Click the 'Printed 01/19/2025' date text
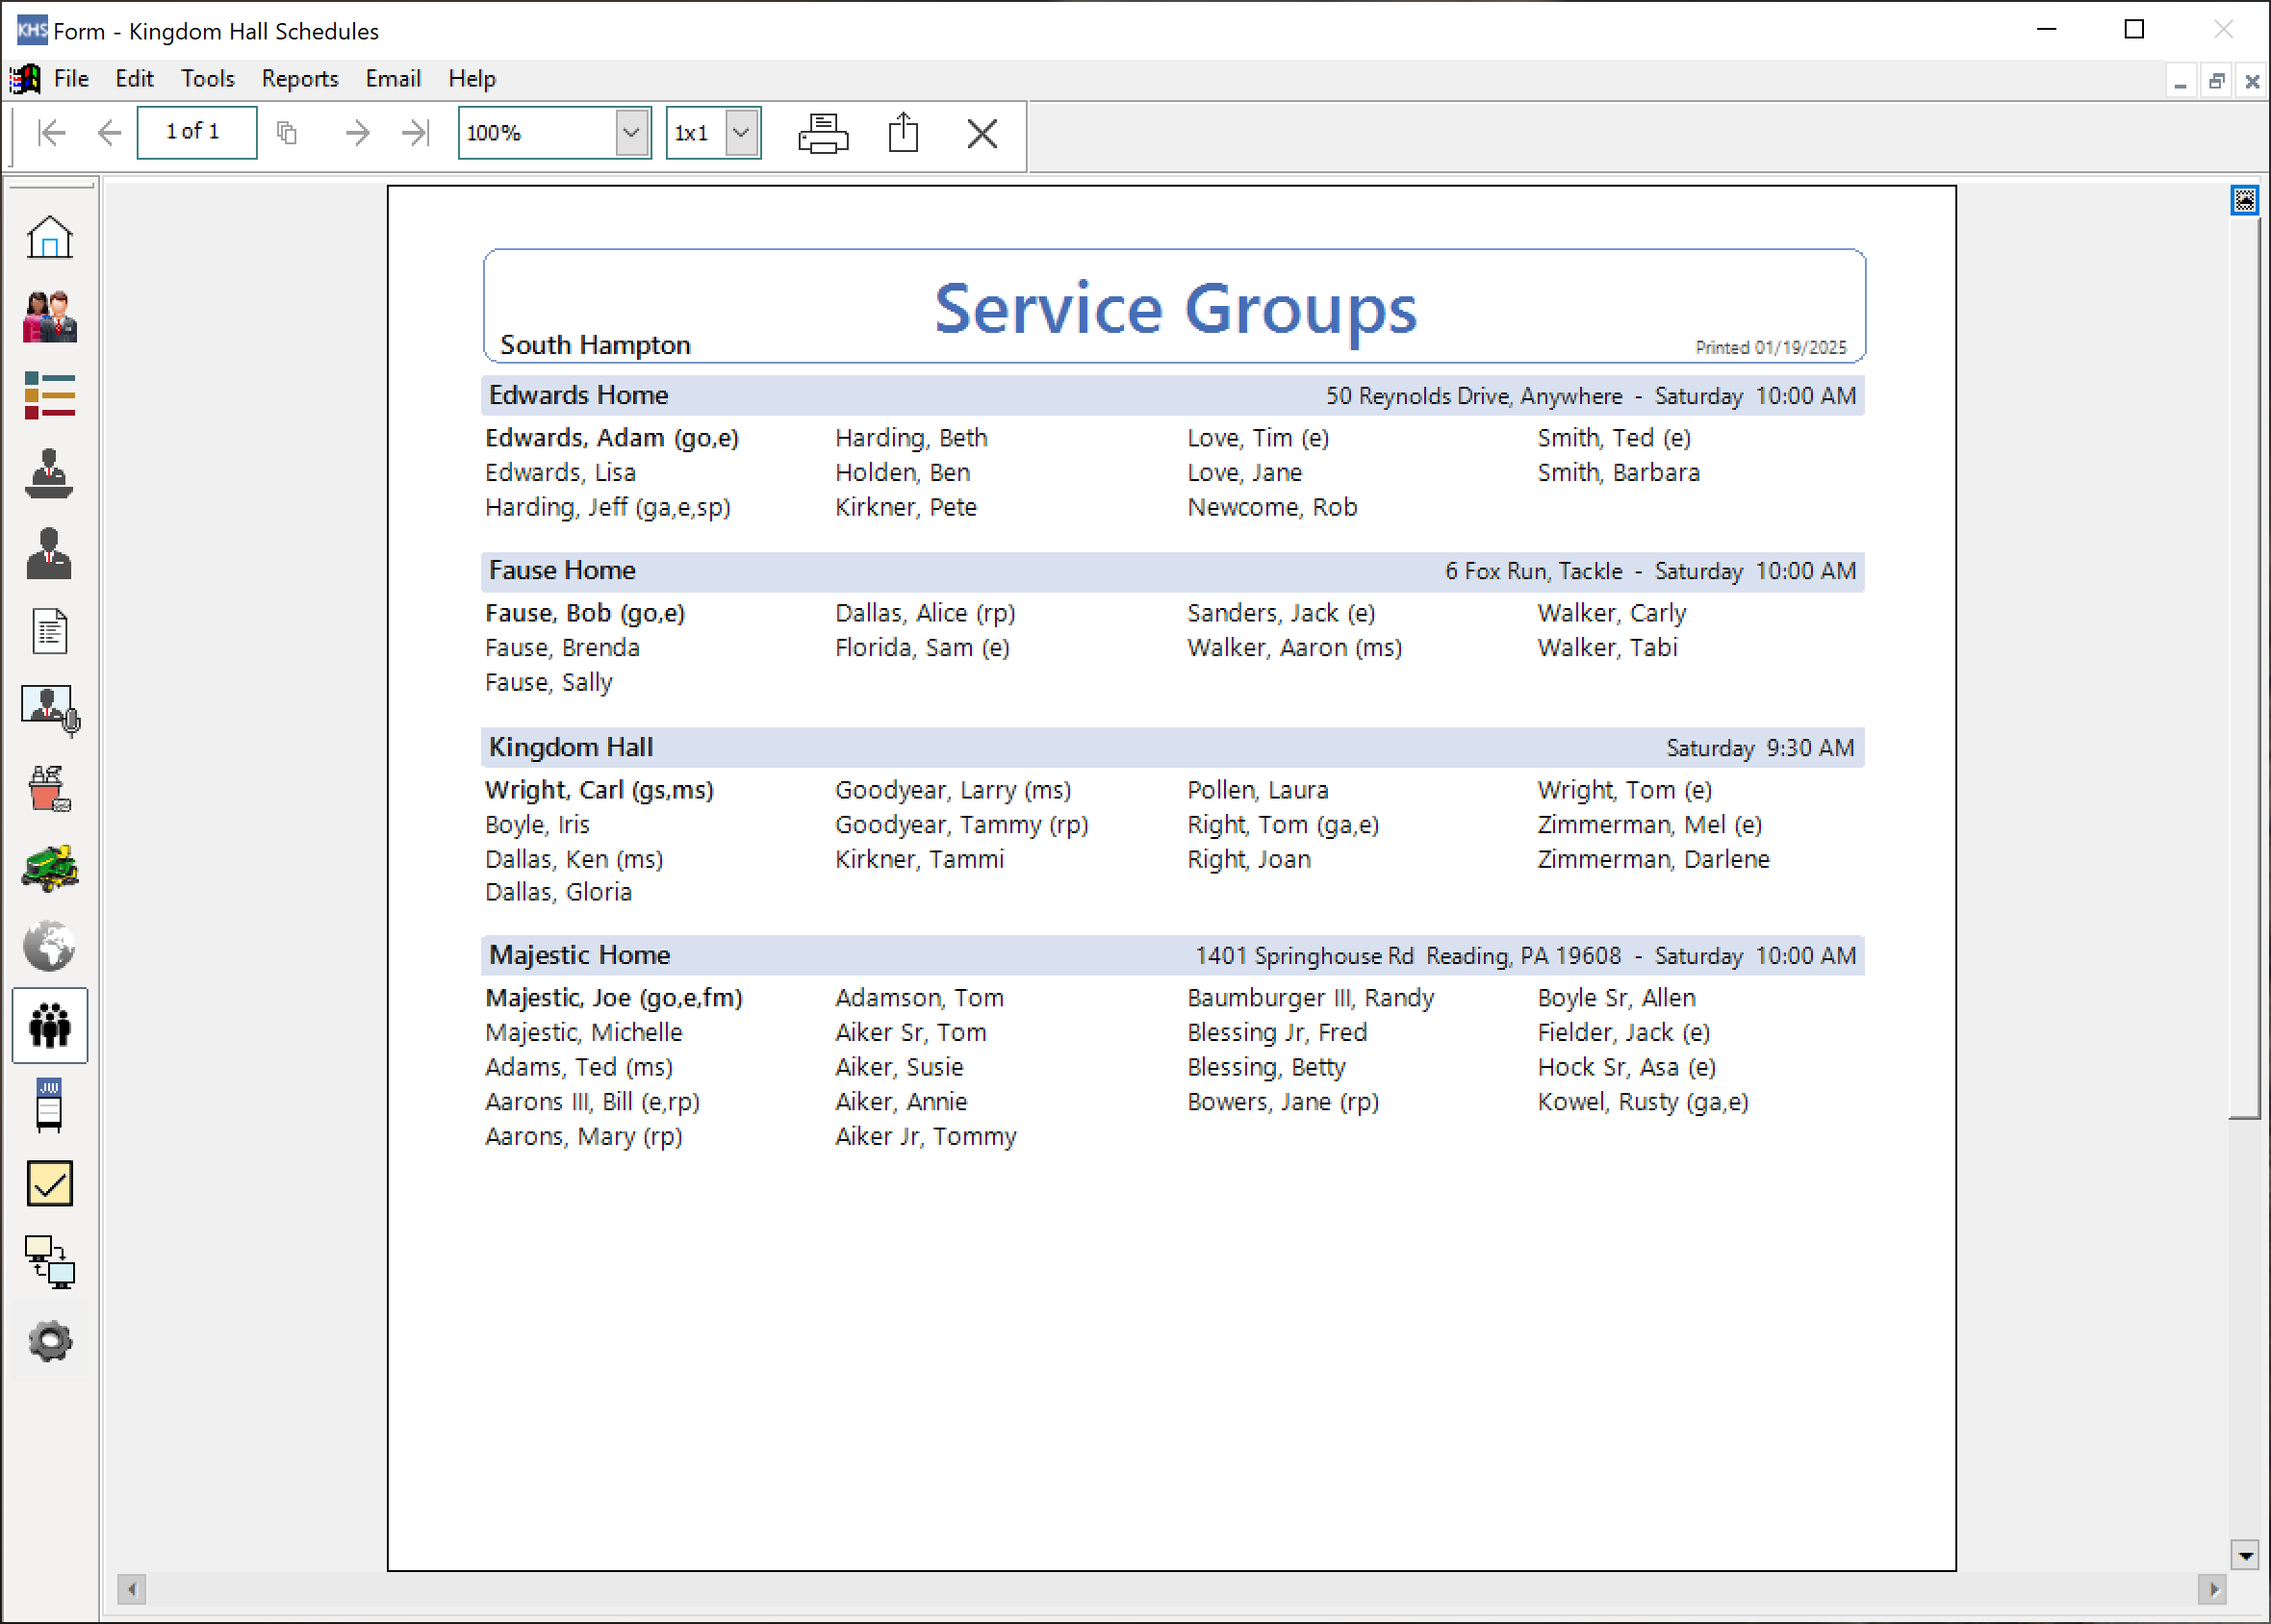This screenshot has width=2271, height=1624. (1771, 347)
